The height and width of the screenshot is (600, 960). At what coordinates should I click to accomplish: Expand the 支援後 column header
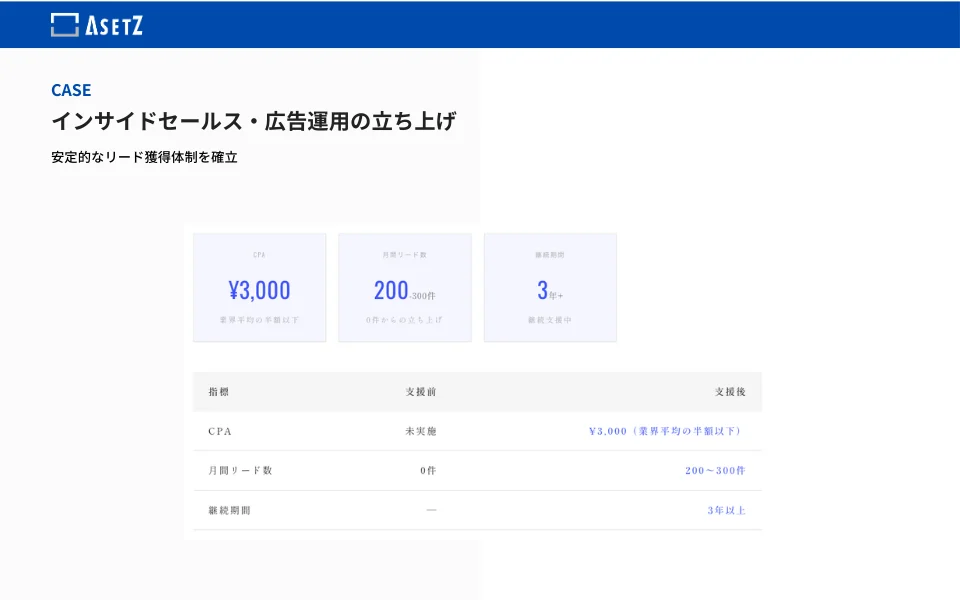pyautogui.click(x=730, y=392)
